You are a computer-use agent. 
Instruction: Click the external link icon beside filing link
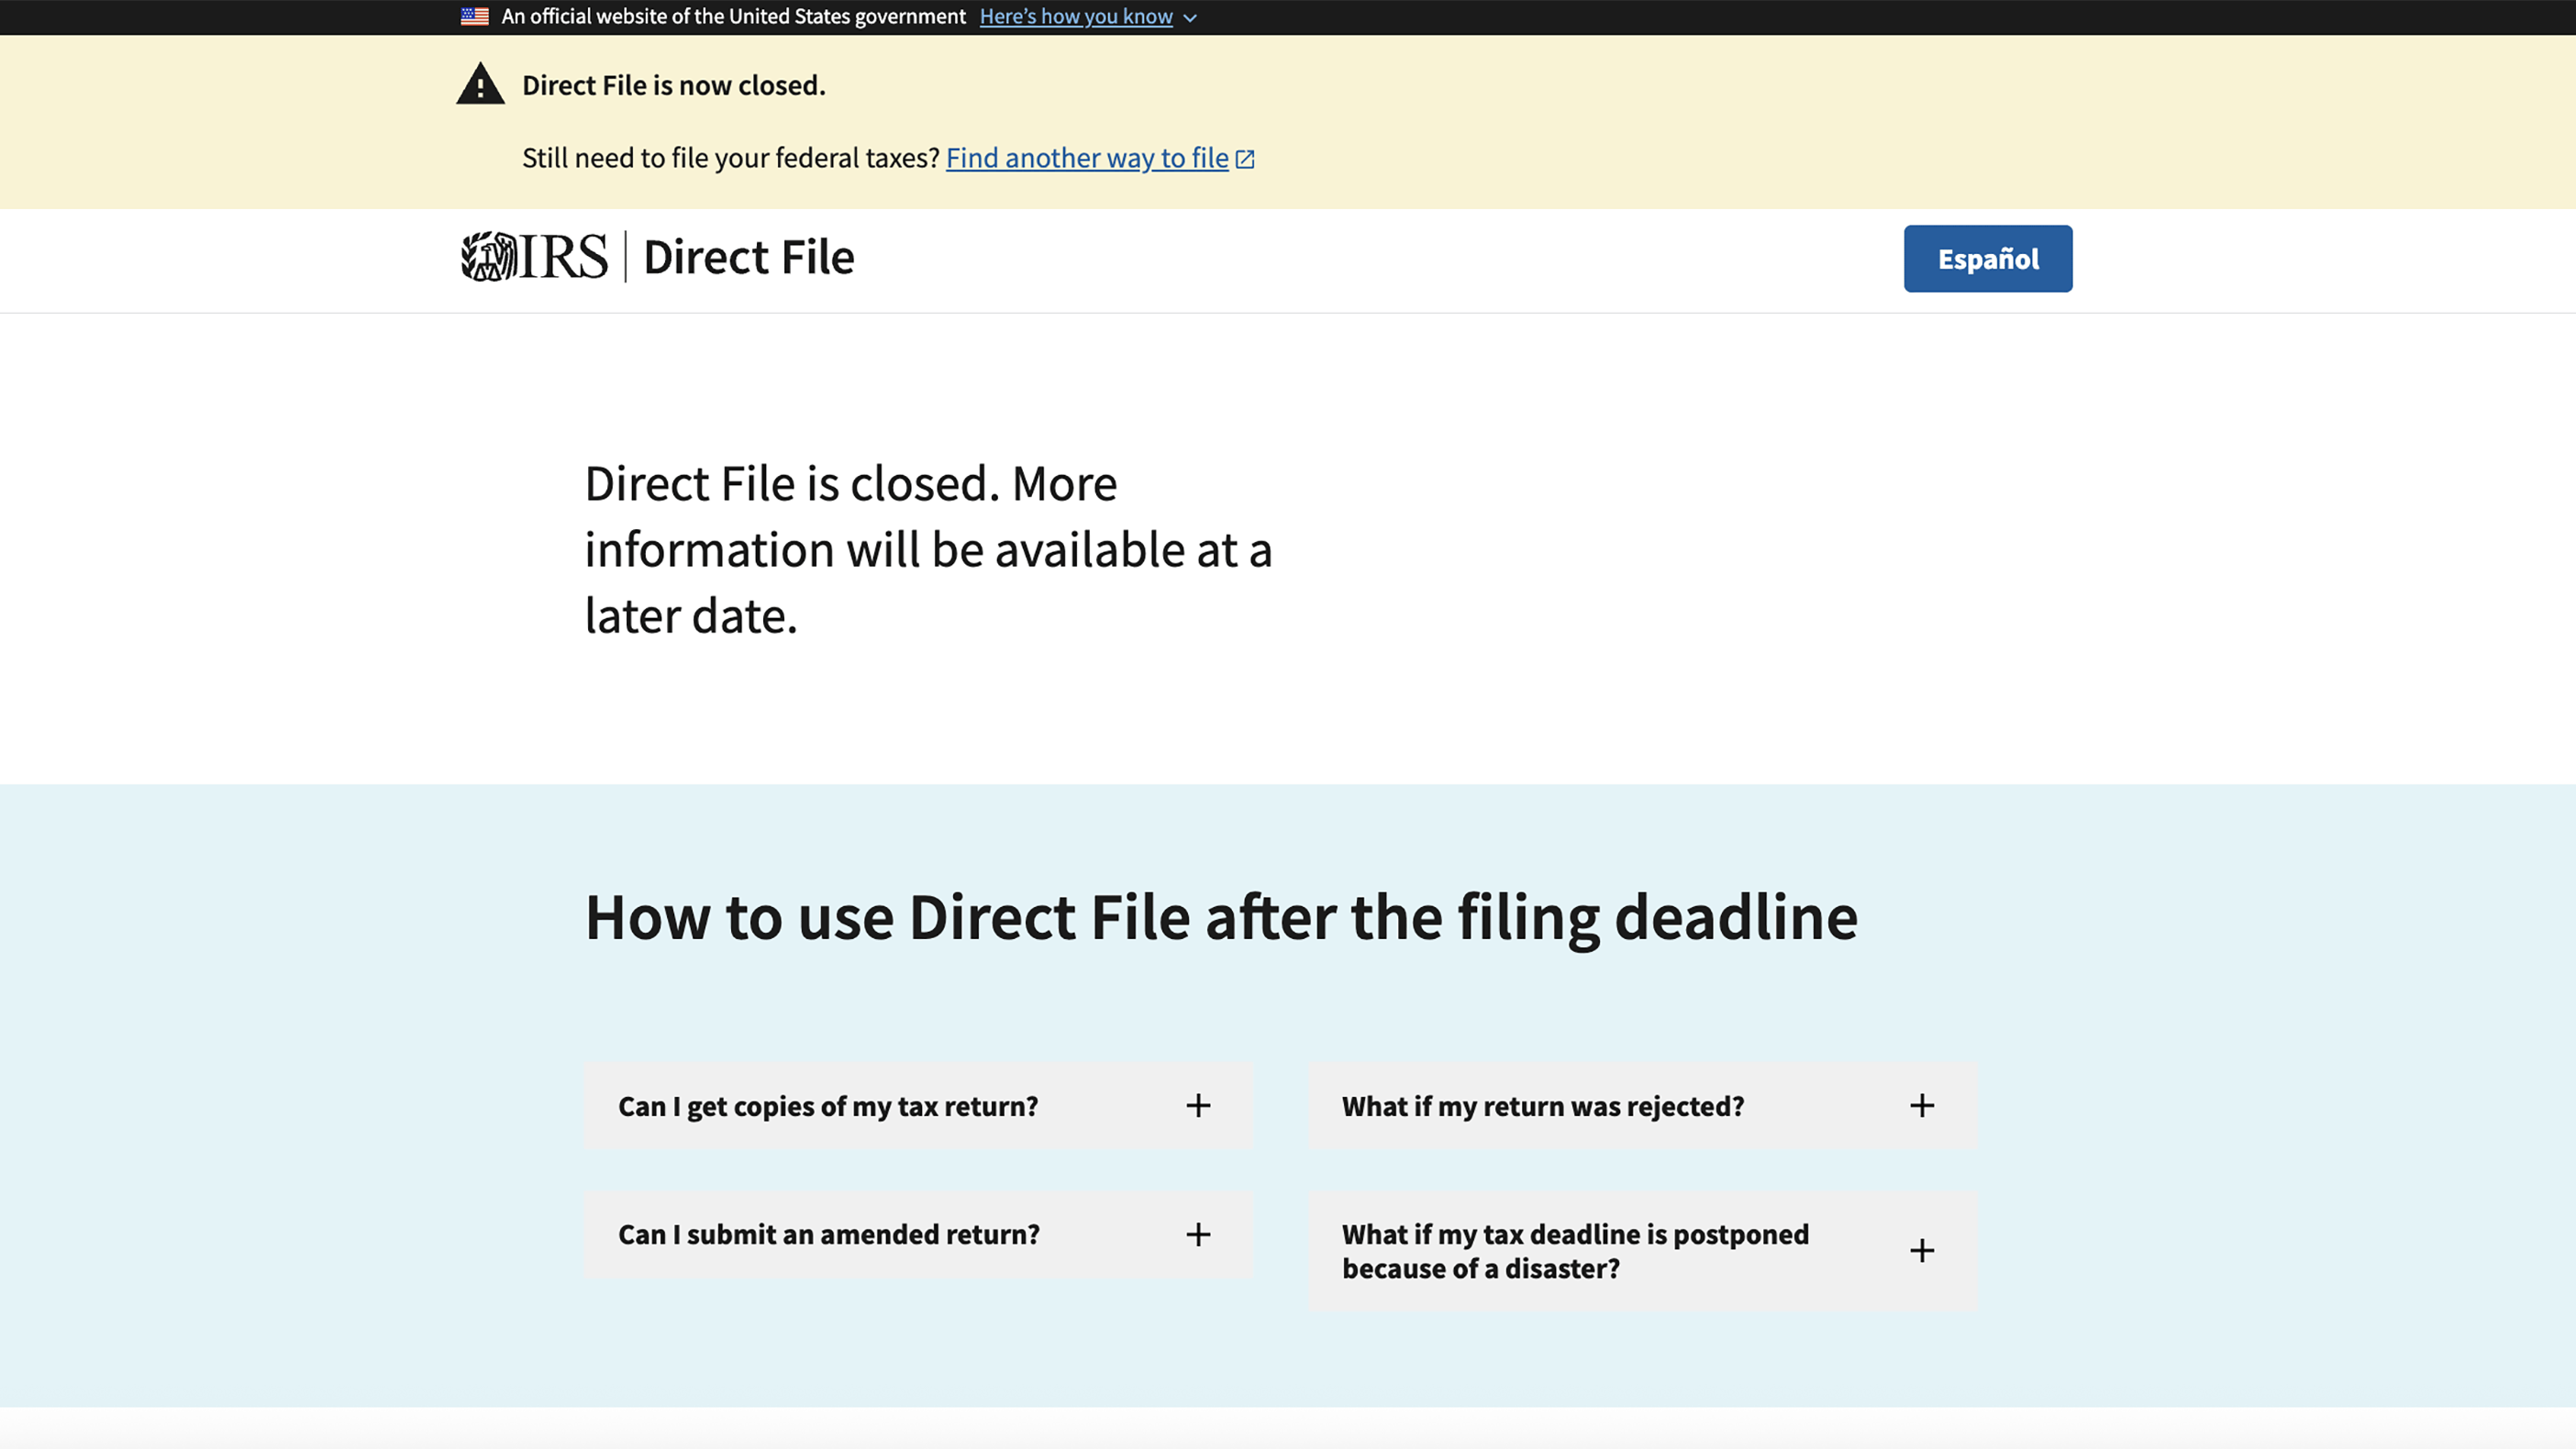pyautogui.click(x=1245, y=158)
